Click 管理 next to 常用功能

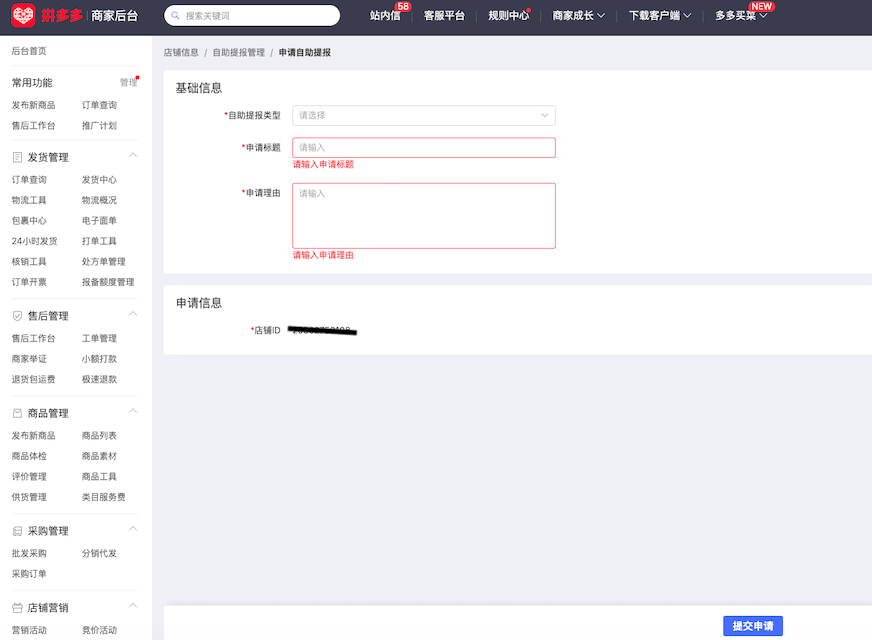point(128,82)
